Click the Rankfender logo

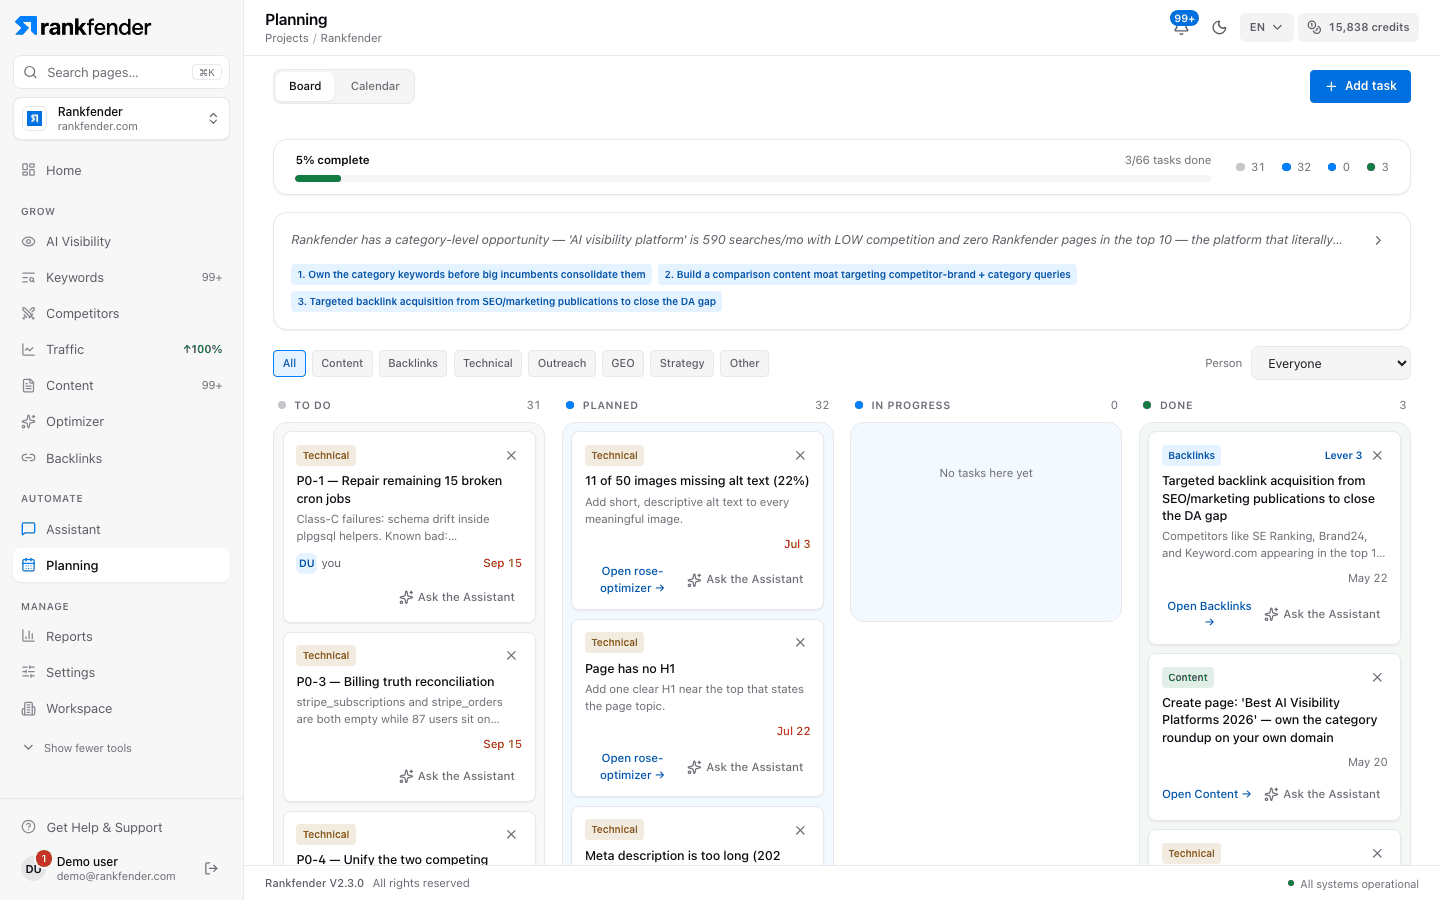(83, 27)
